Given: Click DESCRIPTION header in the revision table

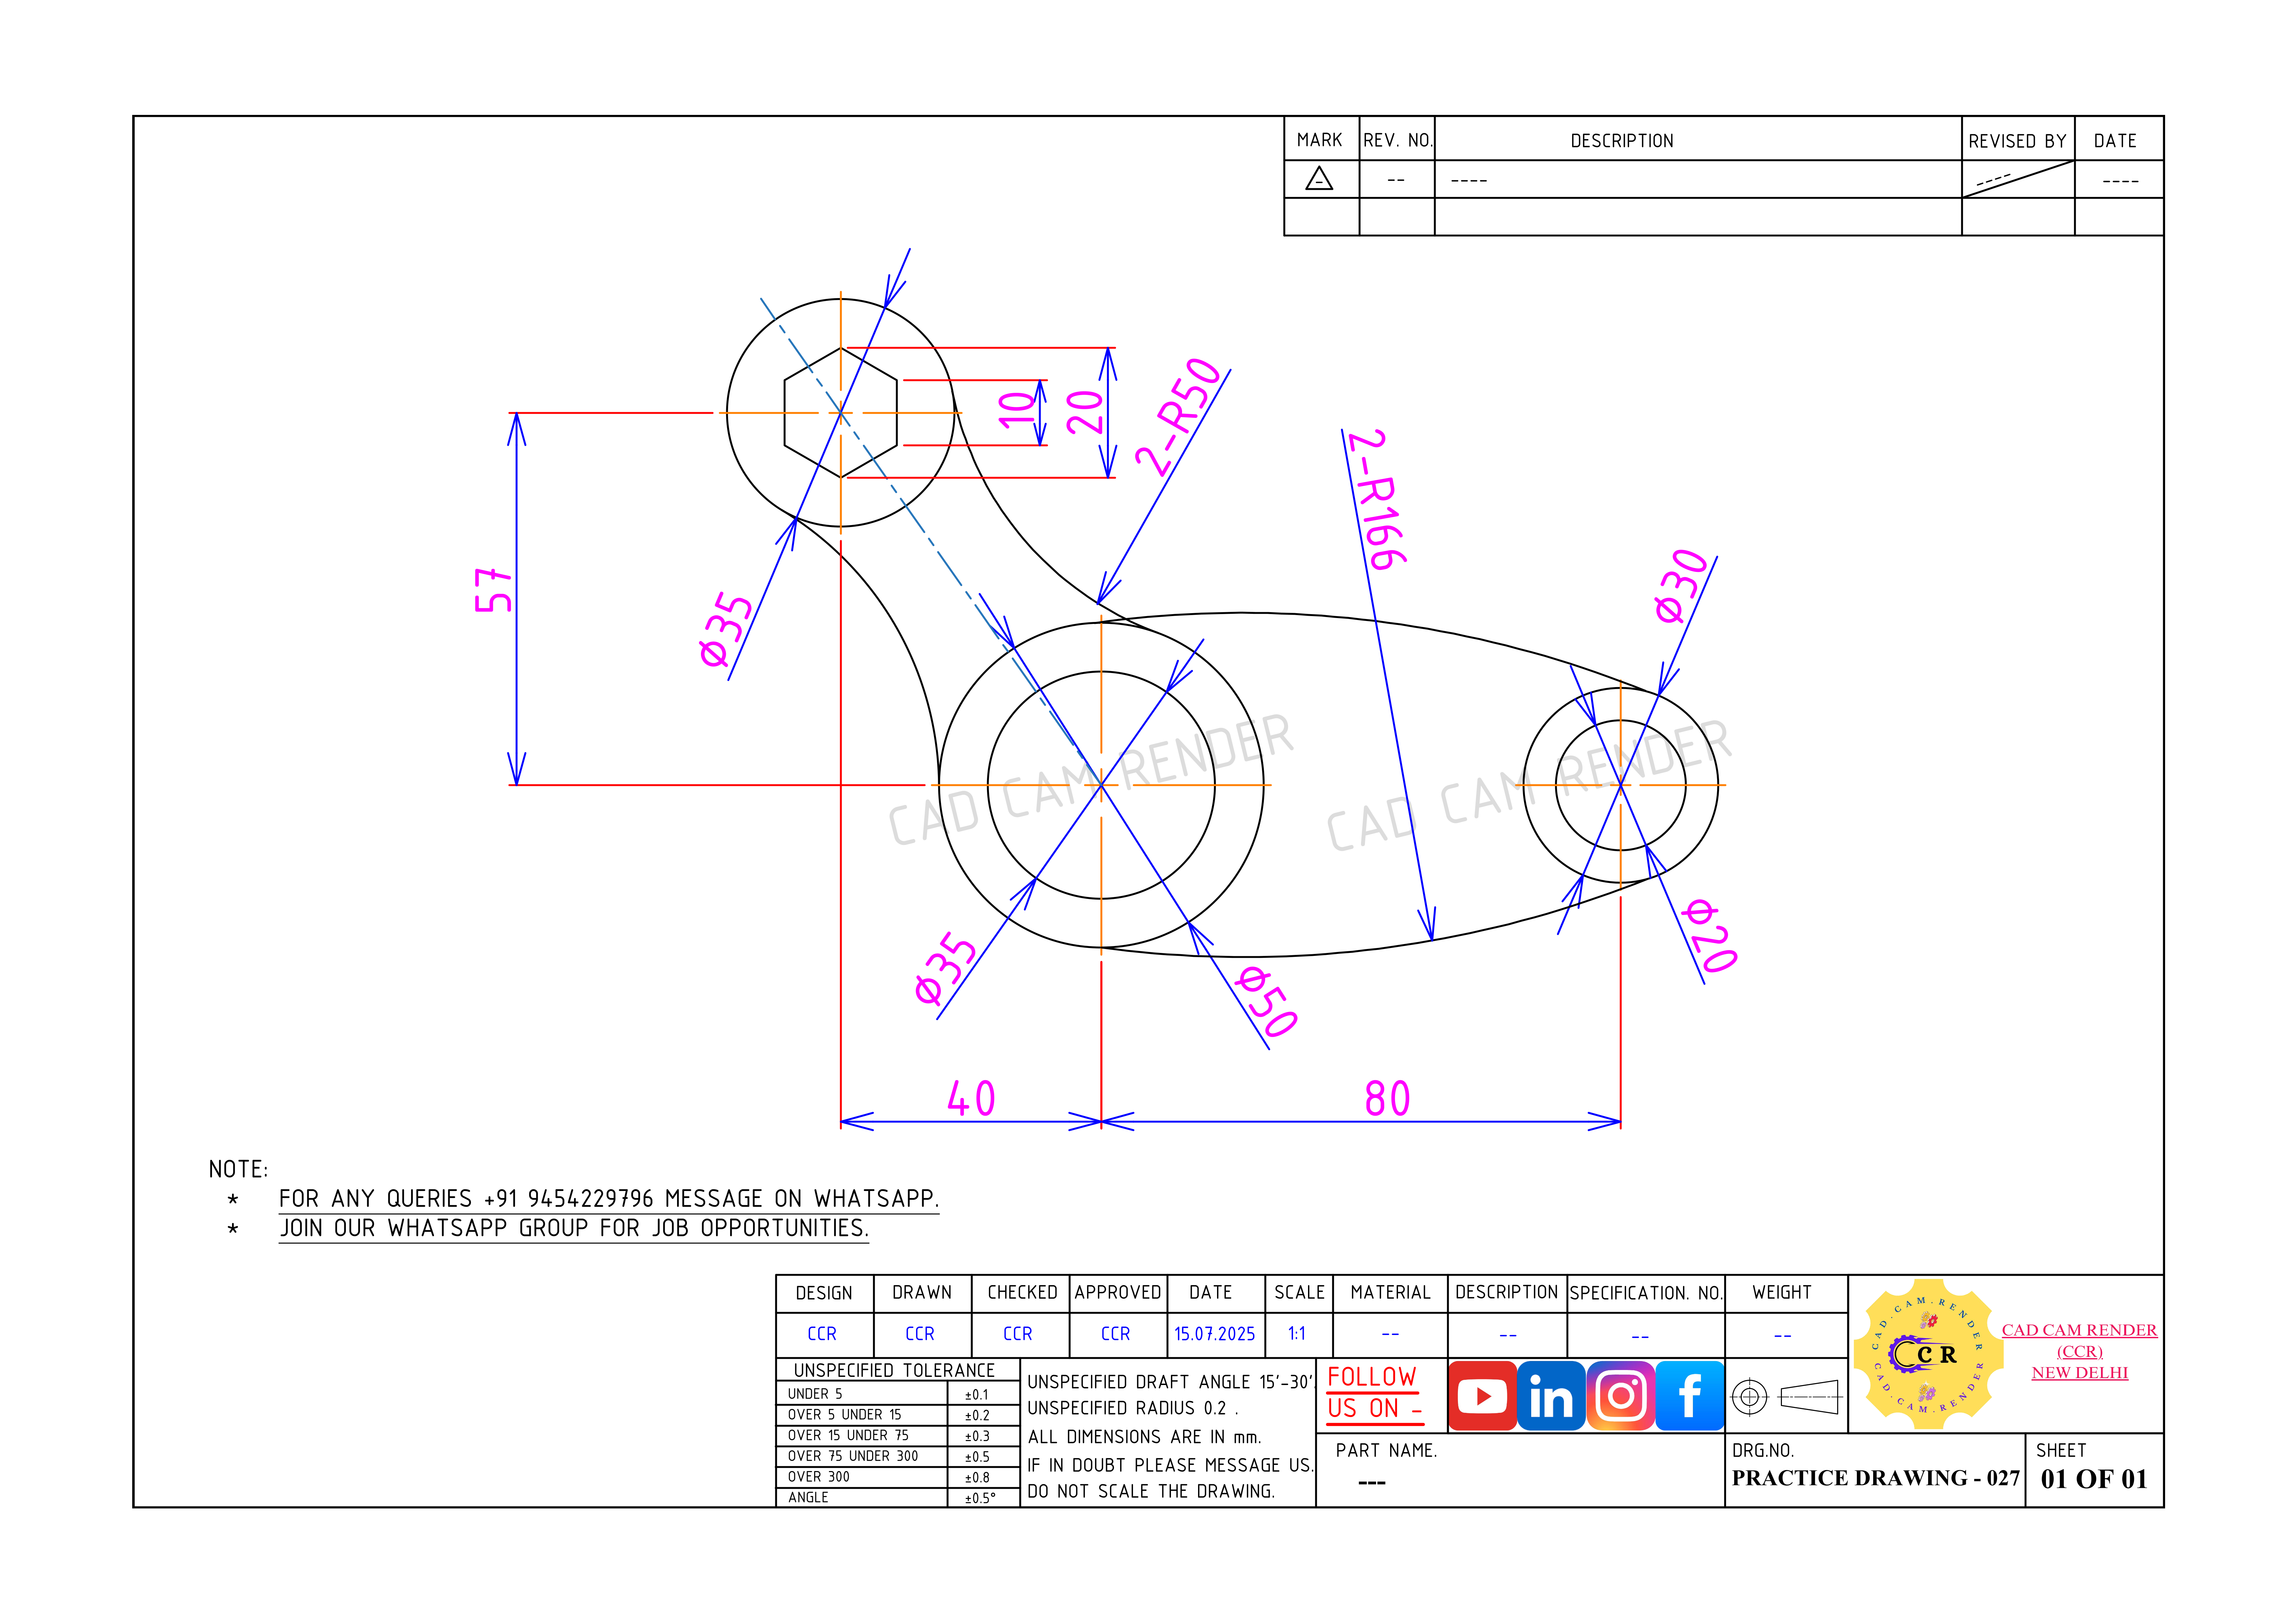Looking at the screenshot, I should [1622, 141].
